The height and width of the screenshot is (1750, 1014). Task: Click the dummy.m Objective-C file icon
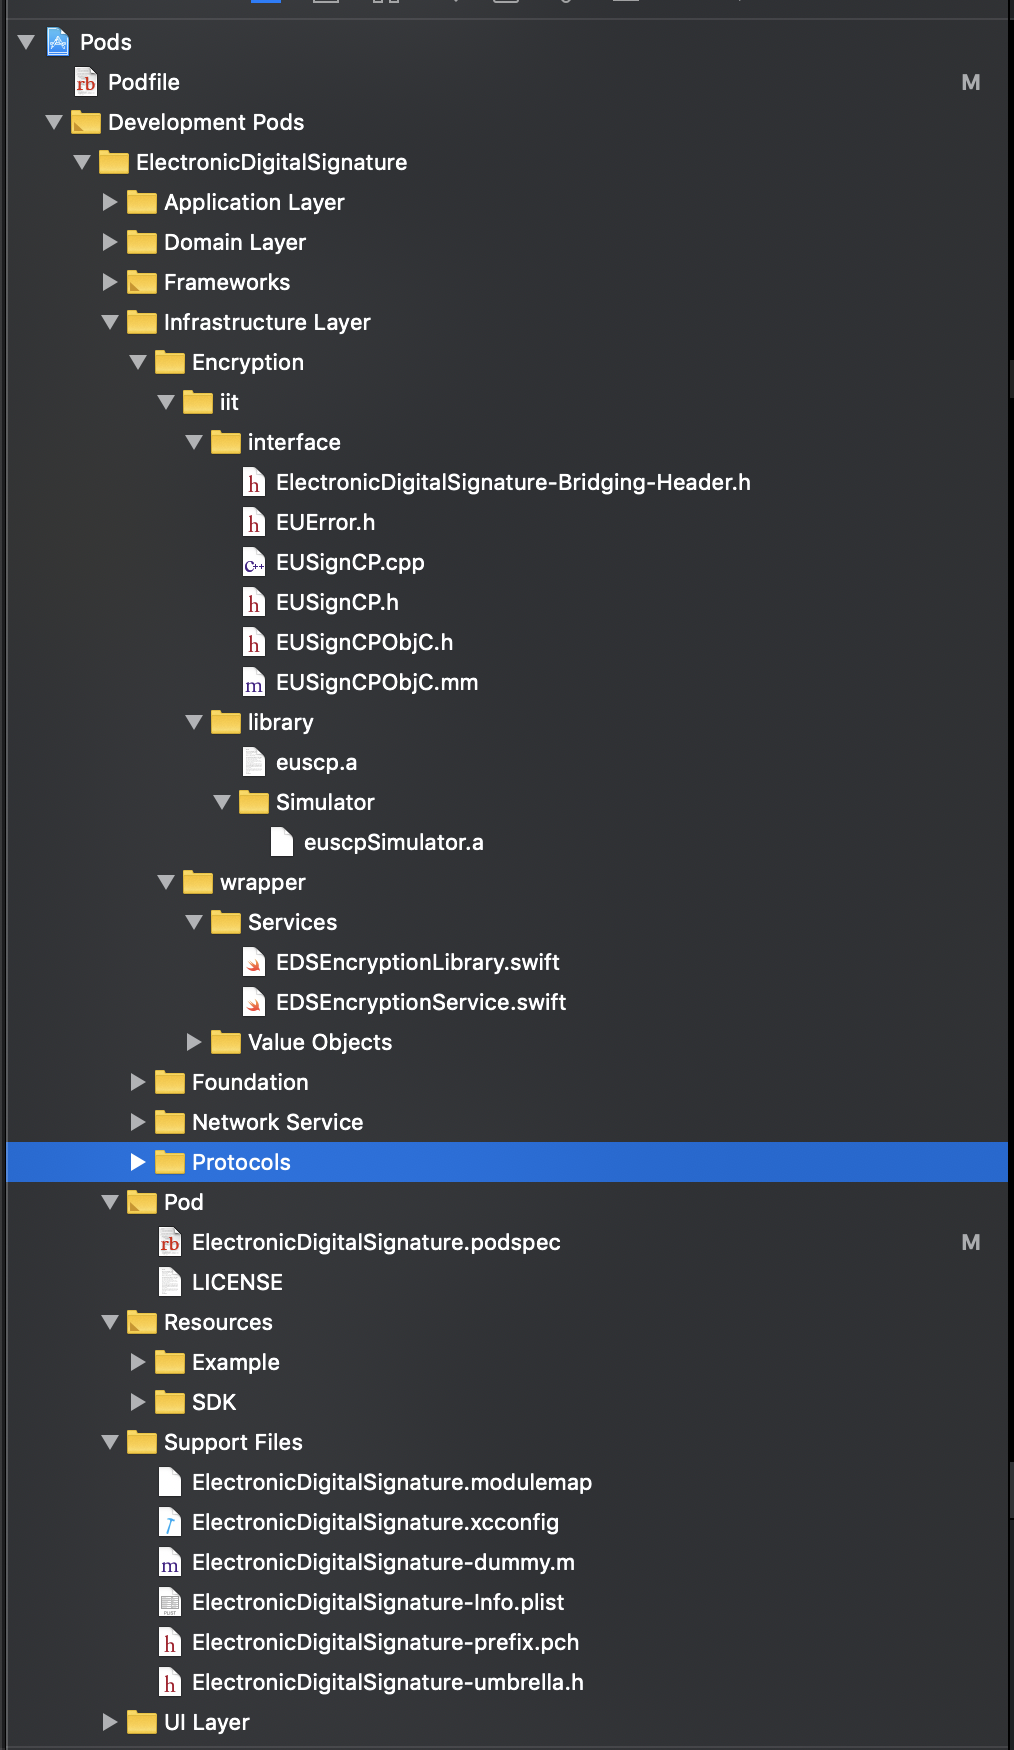170,1562
